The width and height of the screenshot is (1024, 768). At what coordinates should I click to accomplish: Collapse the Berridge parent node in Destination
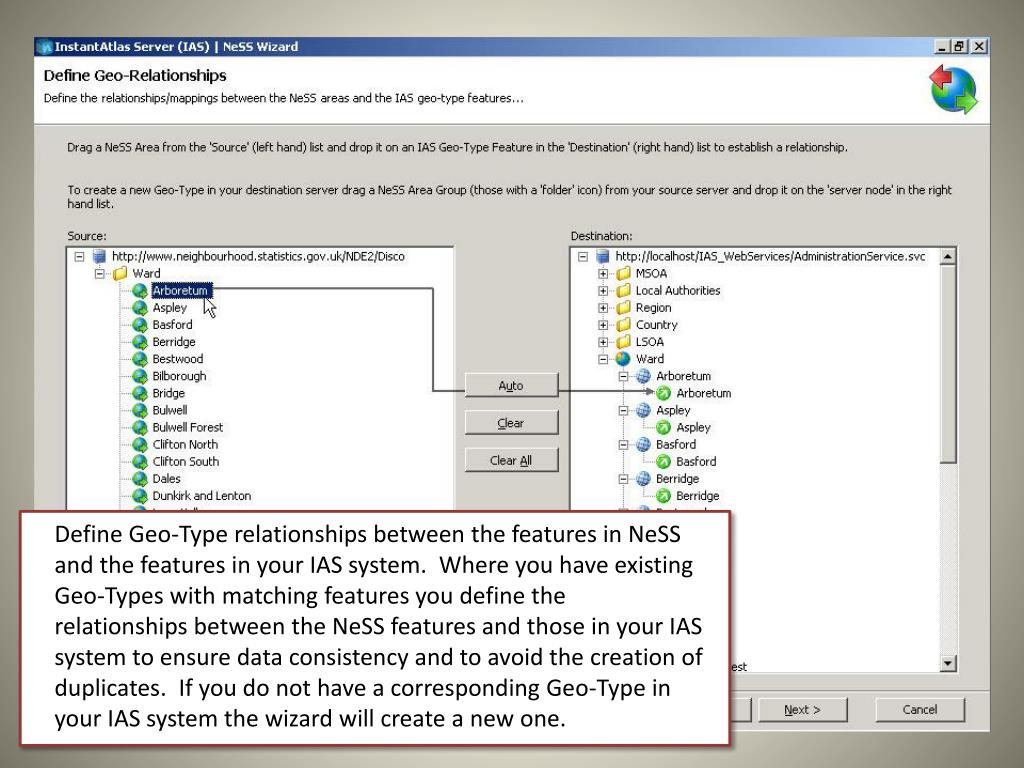(624, 479)
